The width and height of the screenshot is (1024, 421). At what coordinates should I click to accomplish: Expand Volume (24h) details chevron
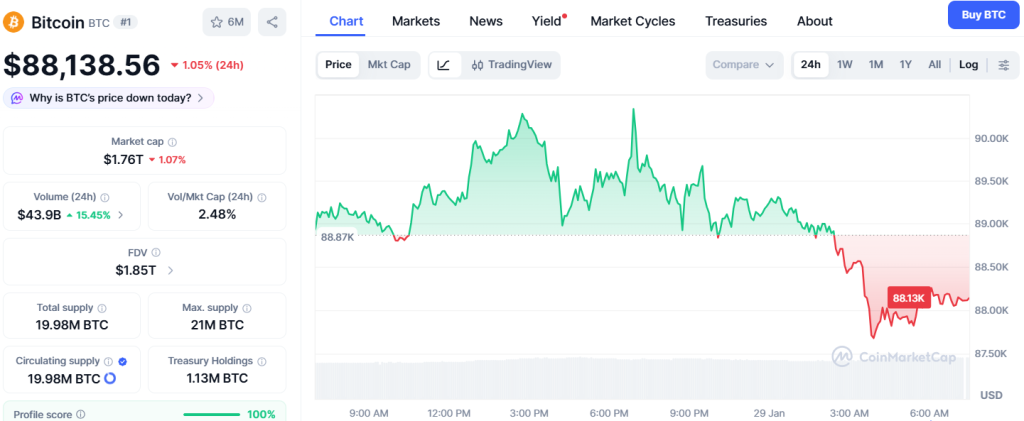pyautogui.click(x=121, y=215)
